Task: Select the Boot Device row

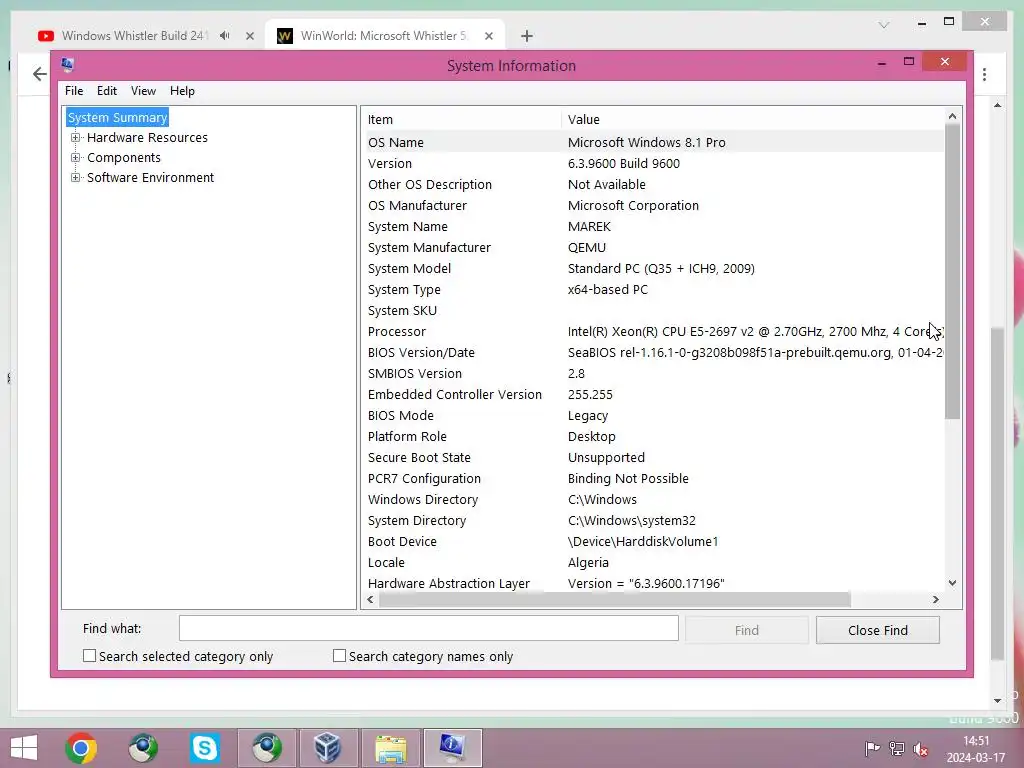Action: (654, 541)
